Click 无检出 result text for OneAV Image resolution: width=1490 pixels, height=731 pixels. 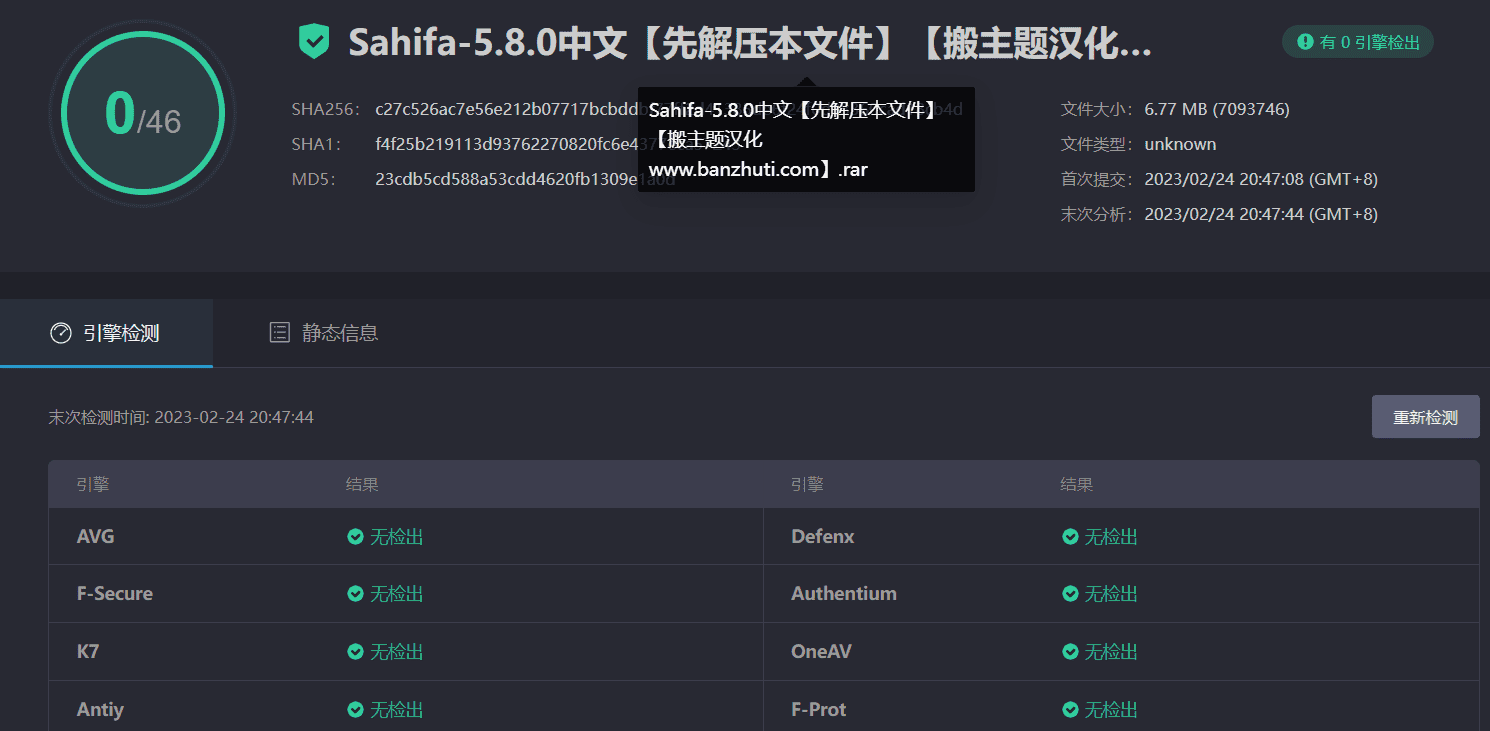[1112, 652]
